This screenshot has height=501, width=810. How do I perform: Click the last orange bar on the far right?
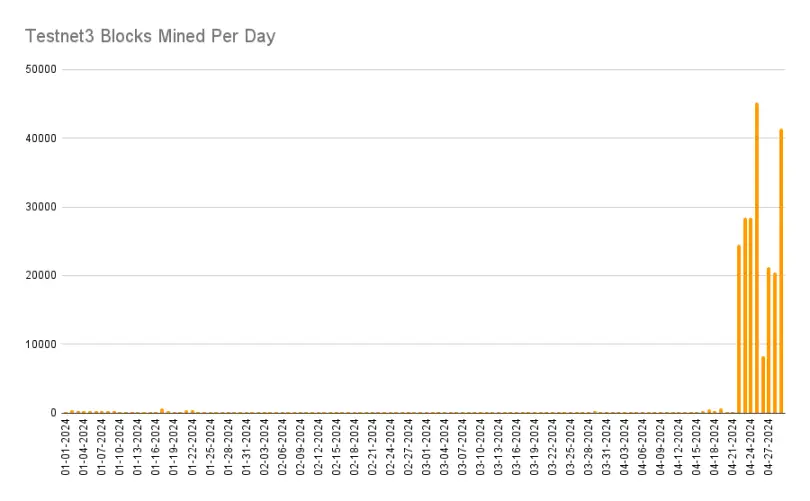point(781,271)
